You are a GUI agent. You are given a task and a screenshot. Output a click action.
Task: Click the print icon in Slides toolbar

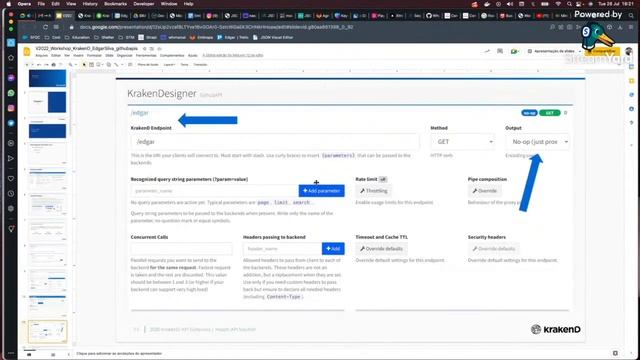coord(53,64)
